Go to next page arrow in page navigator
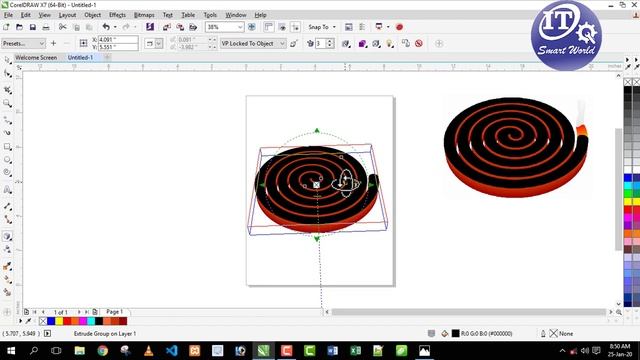Viewport: 640px width, 360px height. tap(79, 312)
